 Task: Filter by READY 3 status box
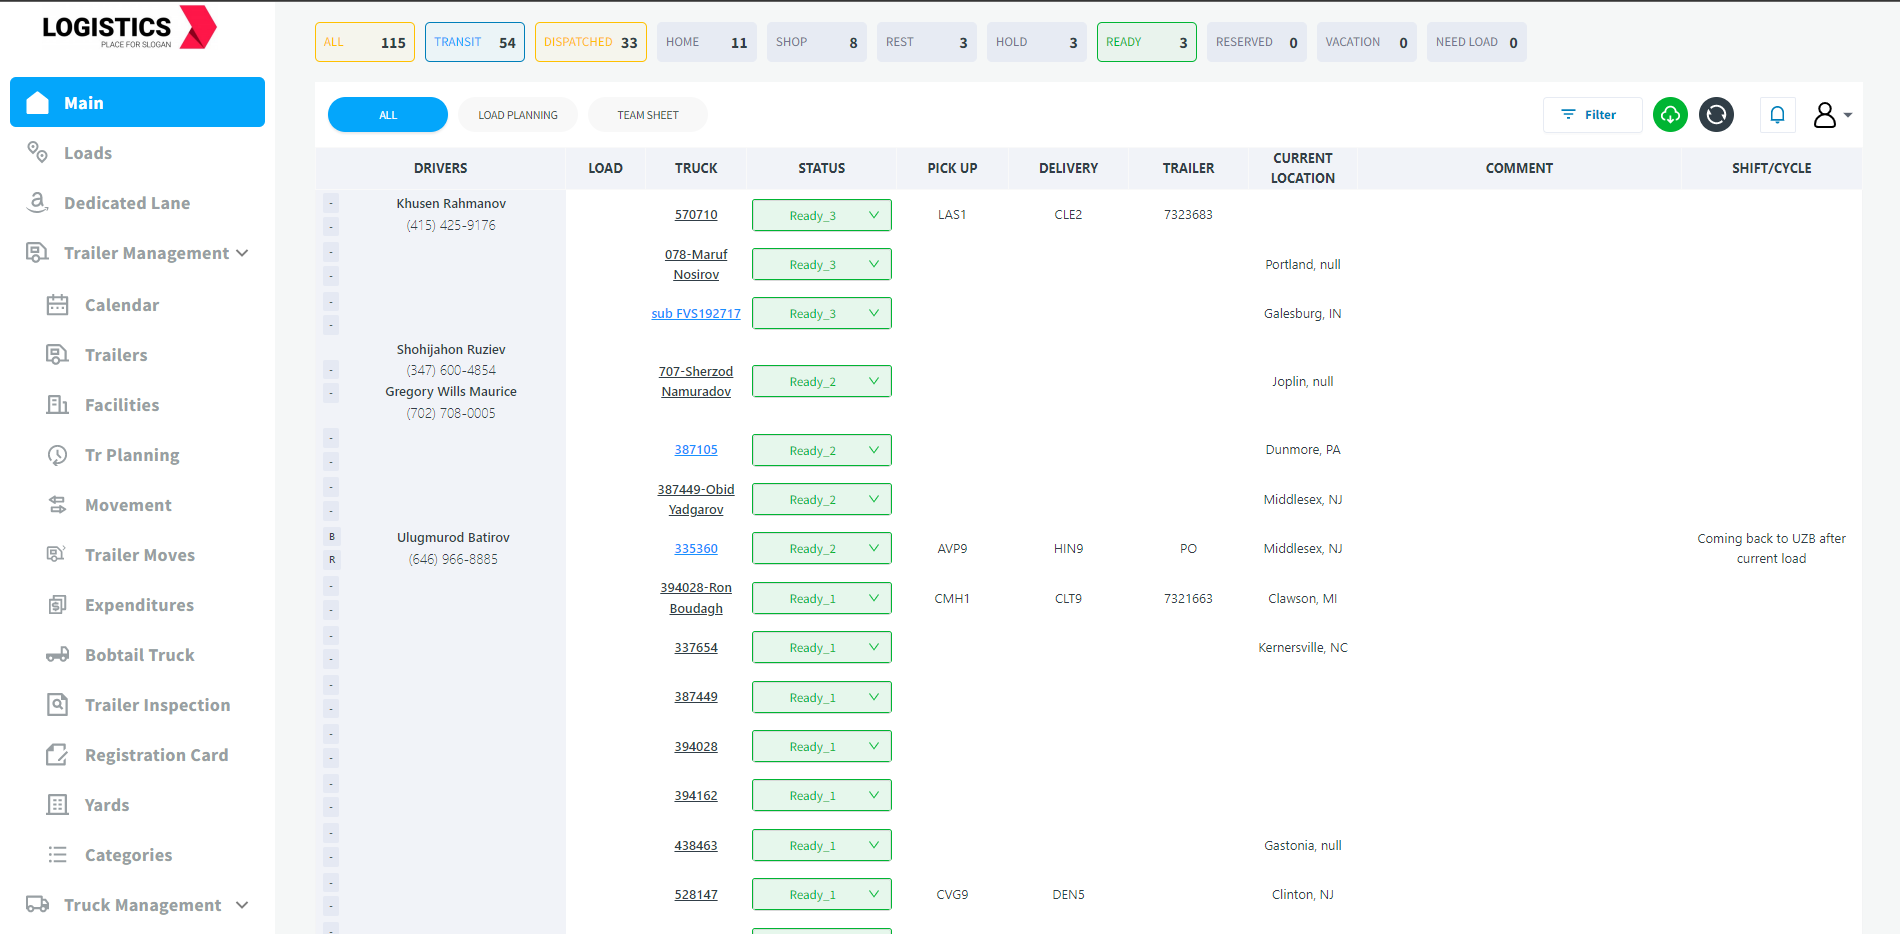[x=1147, y=42]
